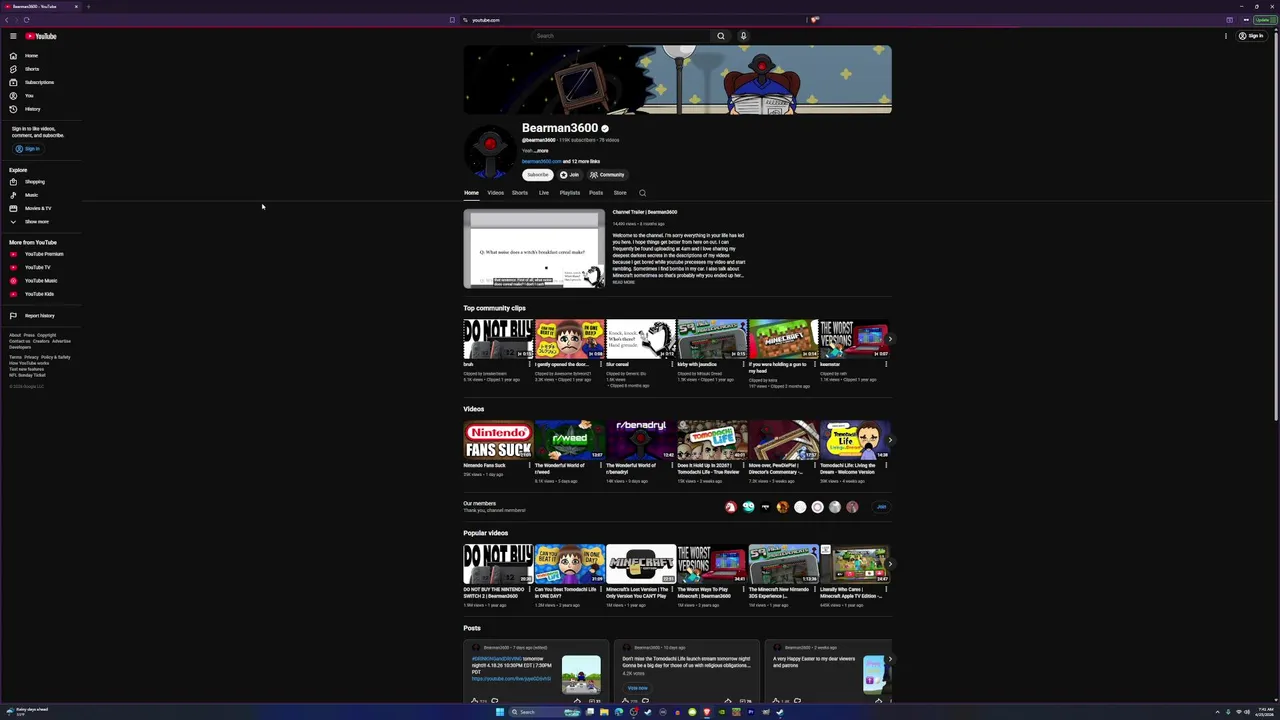Advance the Videos row carousel
The image size is (1280, 720).
pos(890,440)
